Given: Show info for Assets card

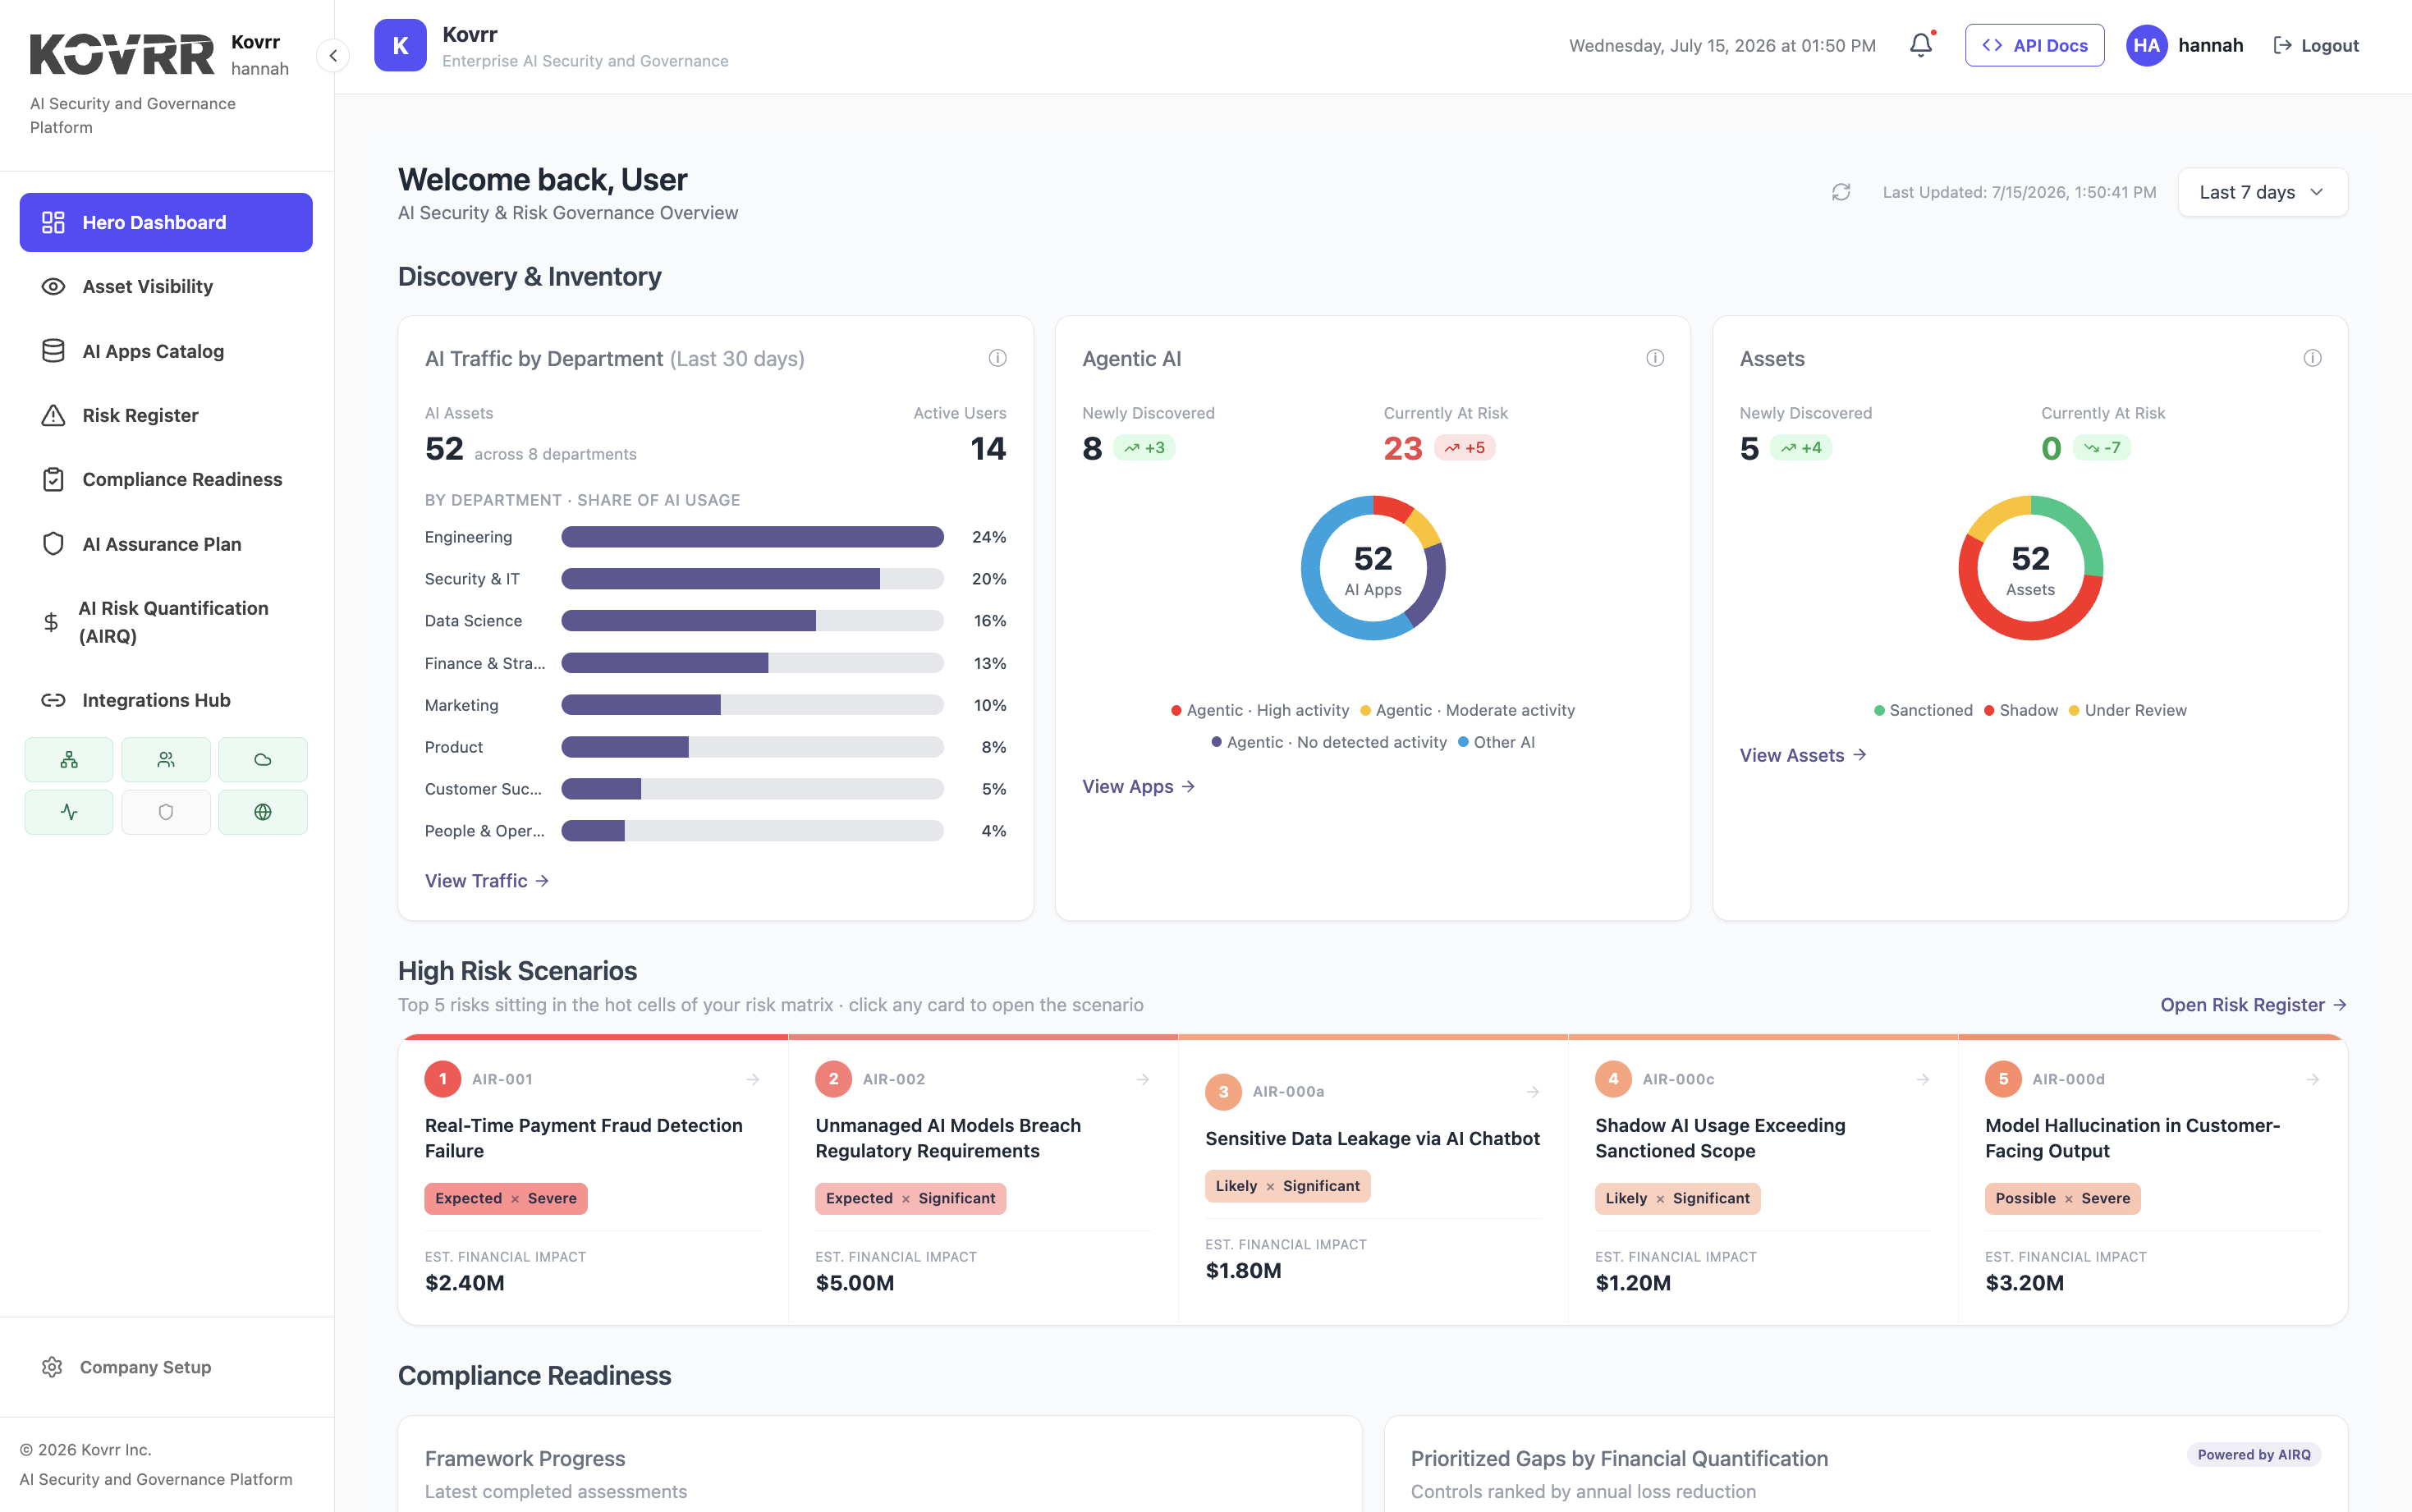Looking at the screenshot, I should coord(2312,358).
